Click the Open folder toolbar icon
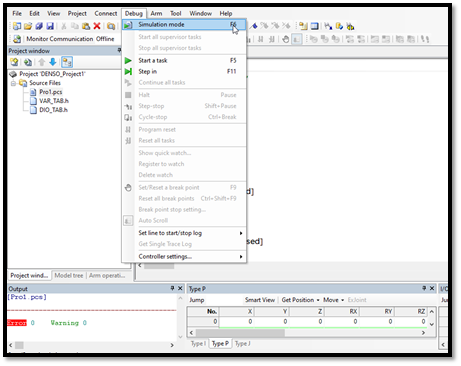Screen dimensions: 461x366 coord(28,26)
